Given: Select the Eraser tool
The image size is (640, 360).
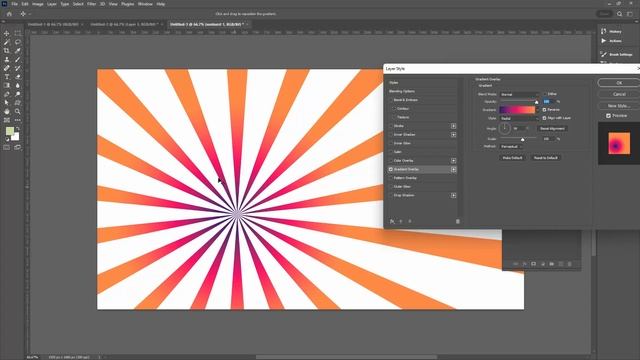Looking at the screenshot, I should coord(18,77).
